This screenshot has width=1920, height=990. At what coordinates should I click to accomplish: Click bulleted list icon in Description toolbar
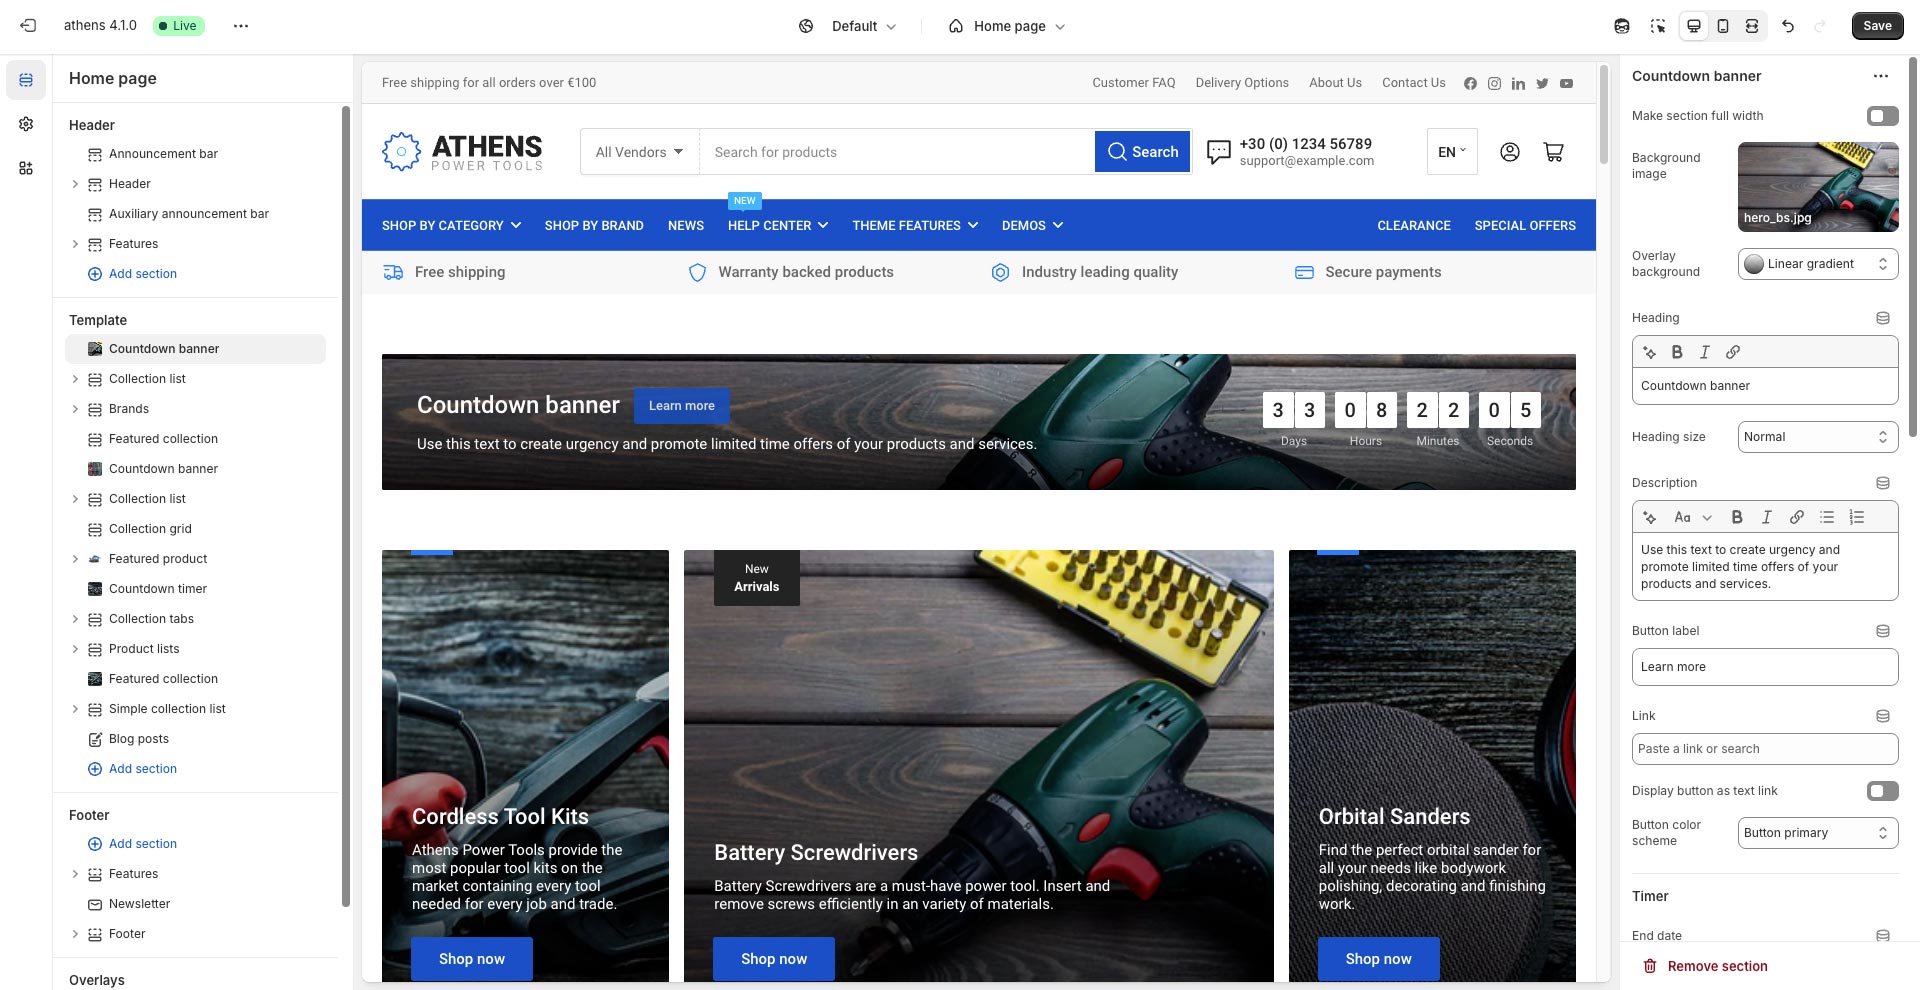coord(1827,517)
